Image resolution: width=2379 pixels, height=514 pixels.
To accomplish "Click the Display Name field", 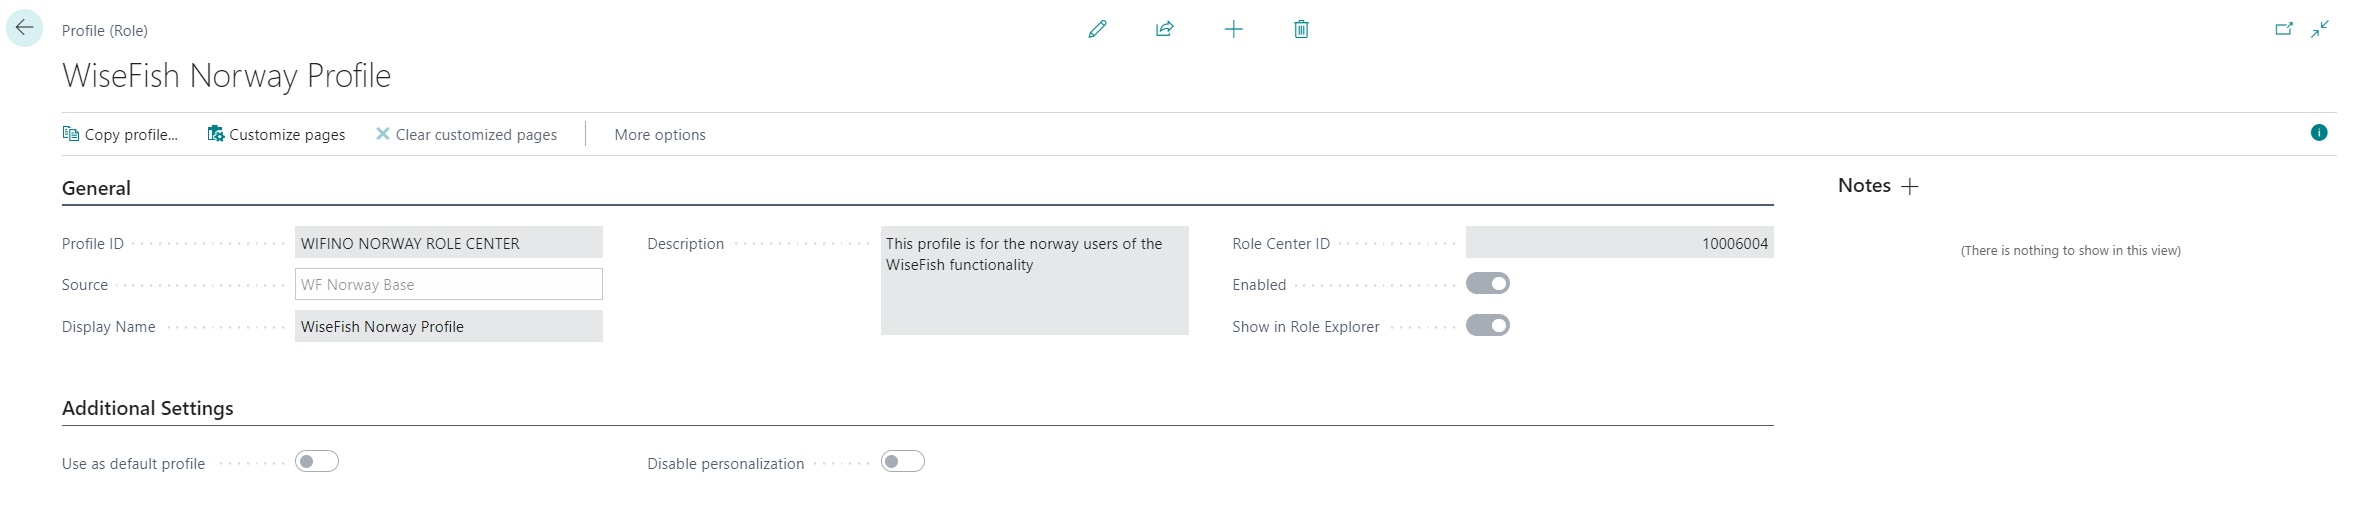I will pyautogui.click(x=448, y=327).
